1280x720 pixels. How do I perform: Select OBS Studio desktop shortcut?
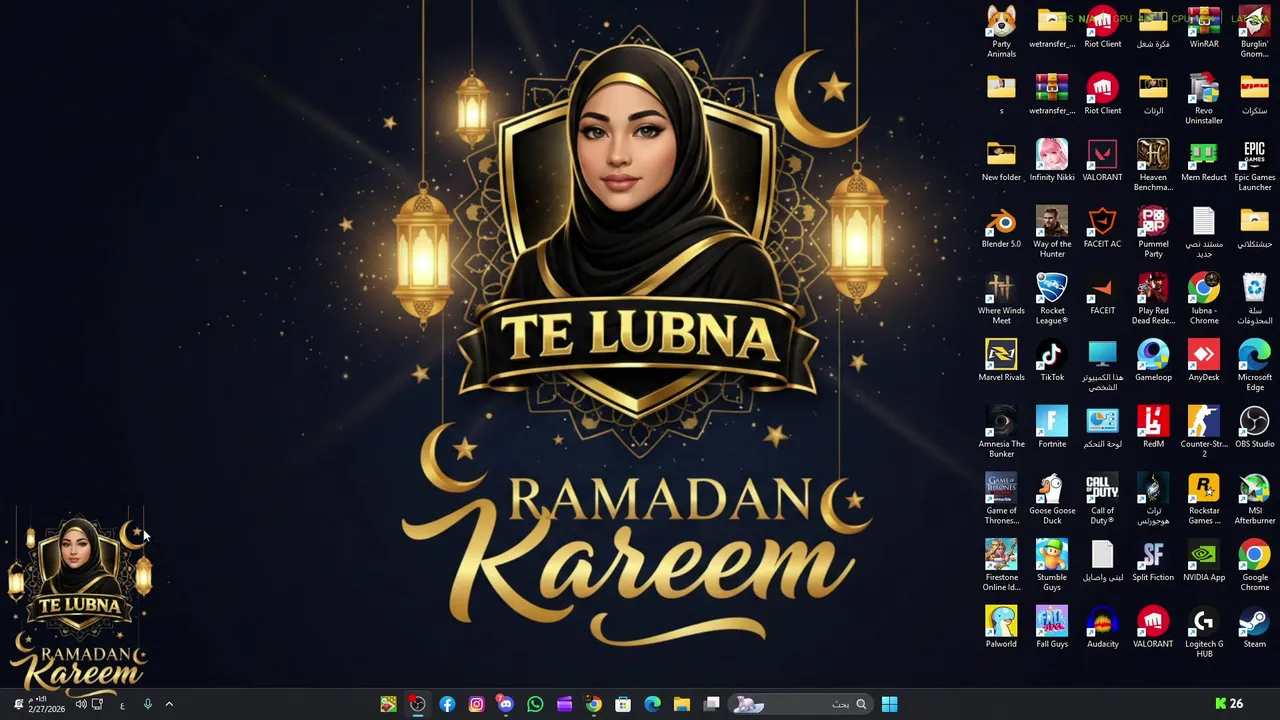1254,428
